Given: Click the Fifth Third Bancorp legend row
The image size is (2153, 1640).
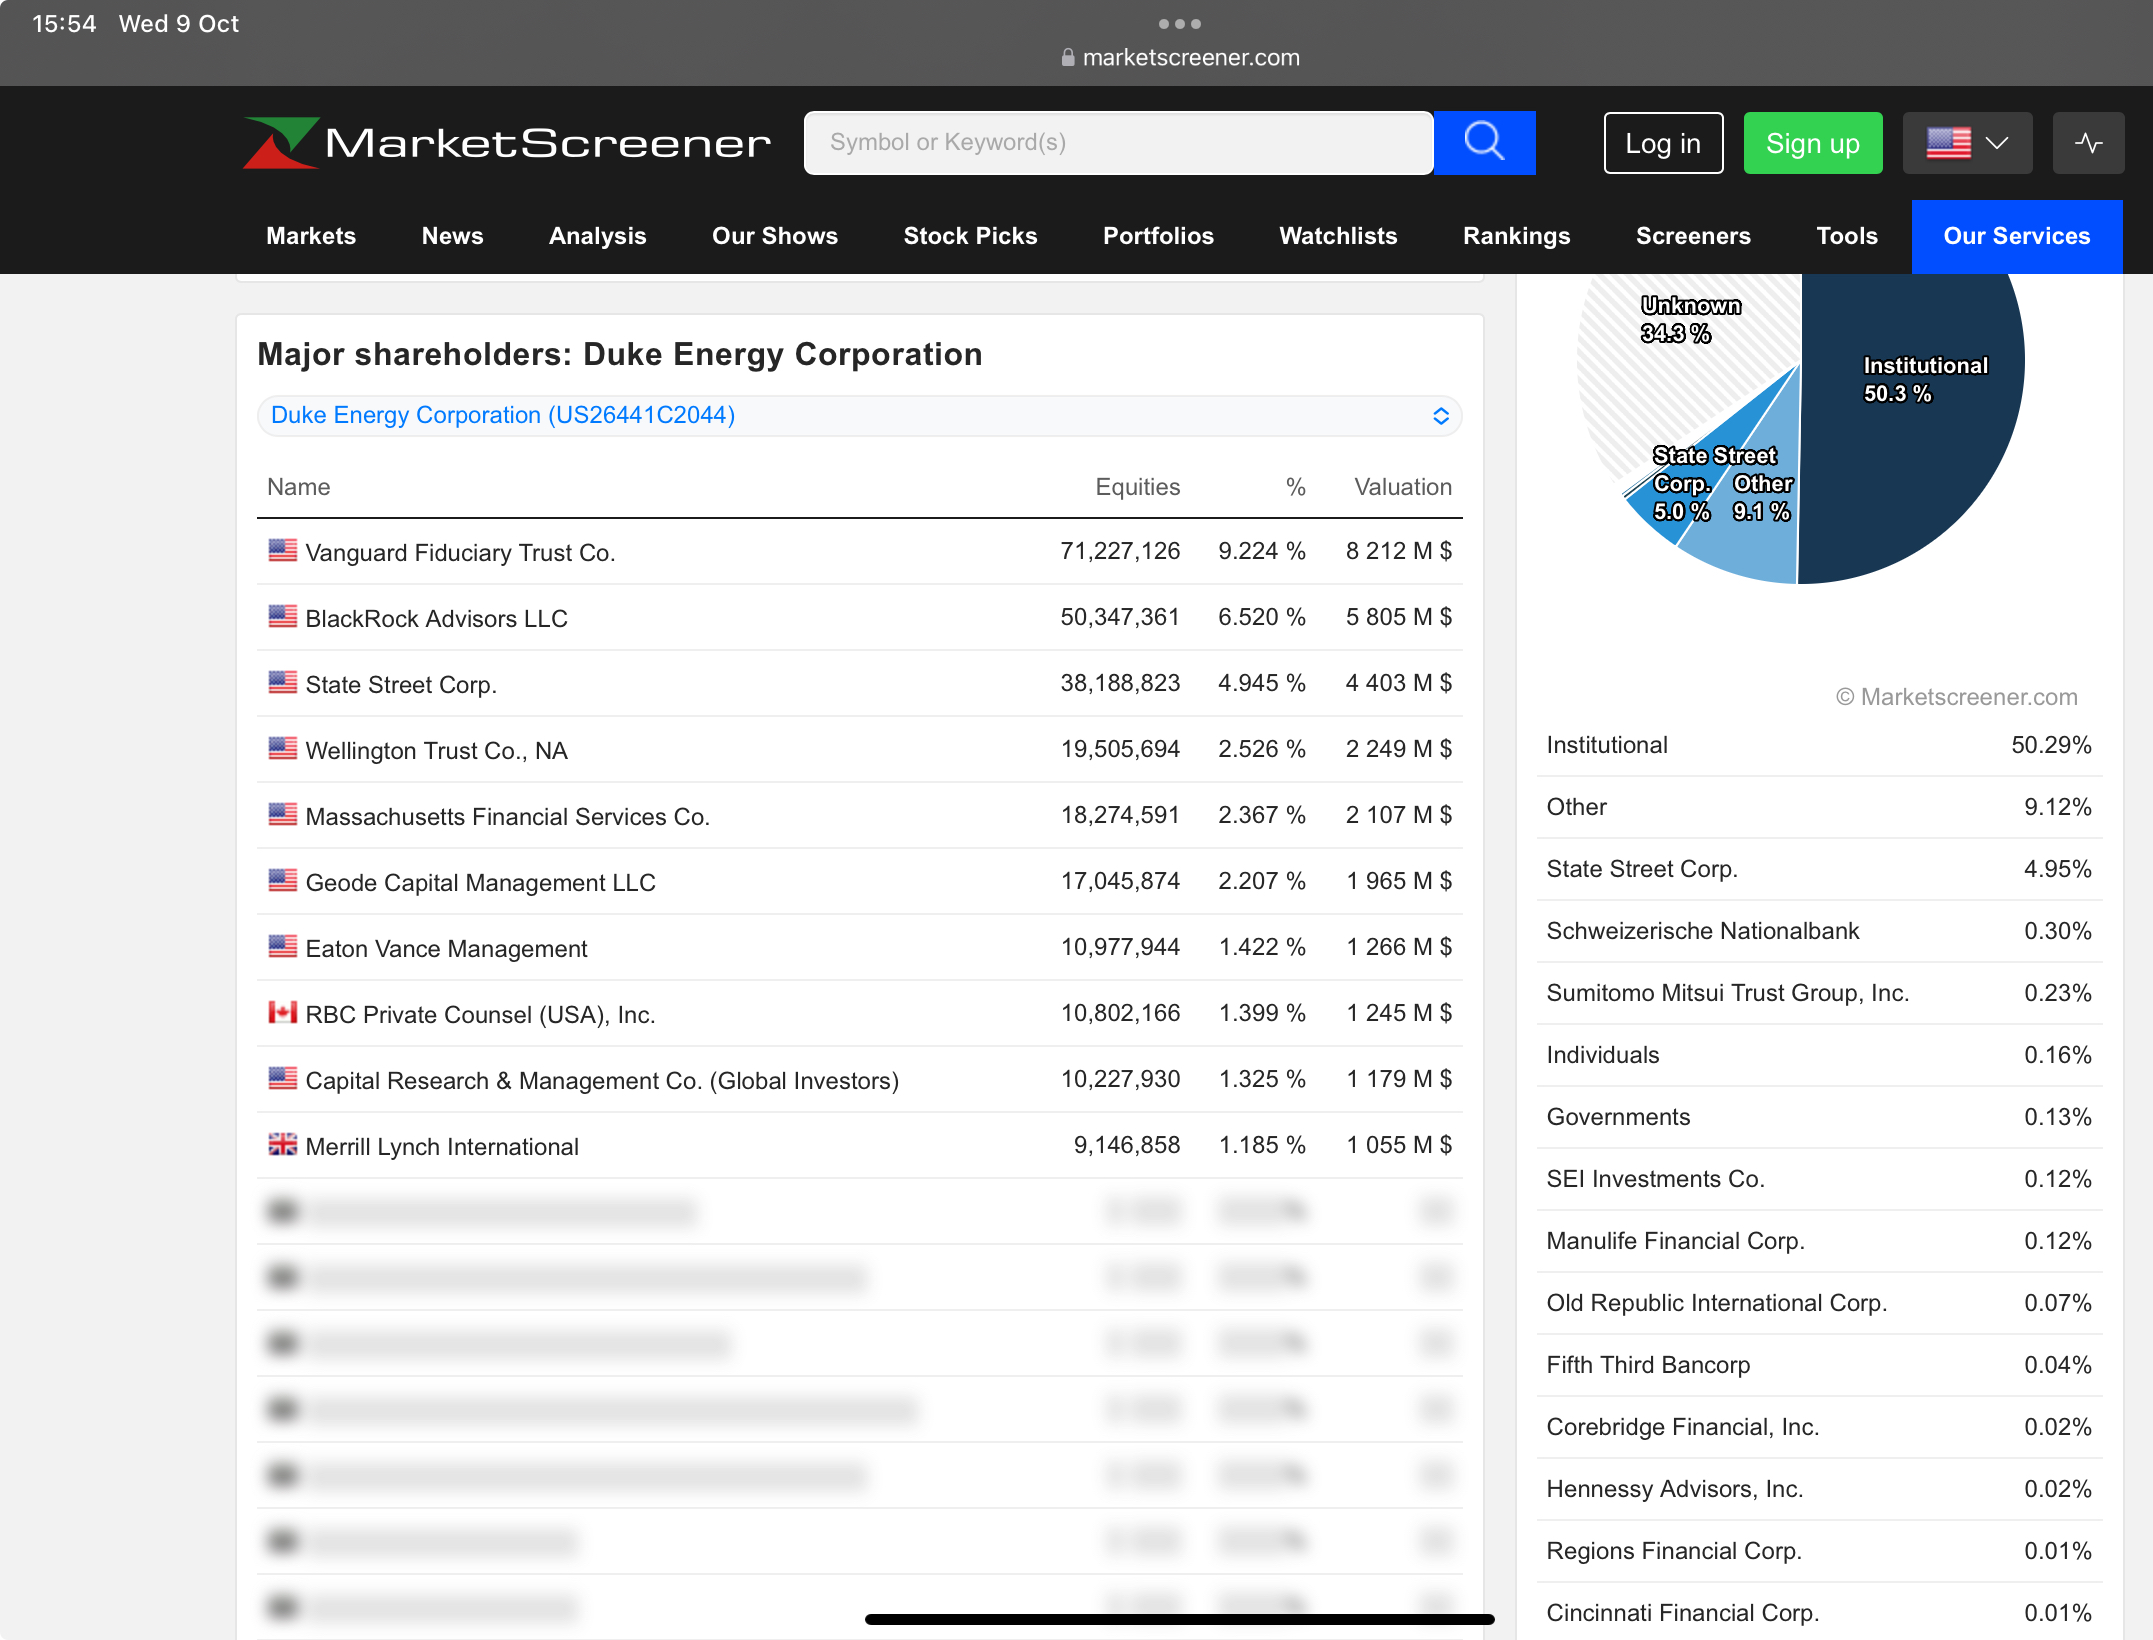Looking at the screenshot, I should point(1818,1365).
